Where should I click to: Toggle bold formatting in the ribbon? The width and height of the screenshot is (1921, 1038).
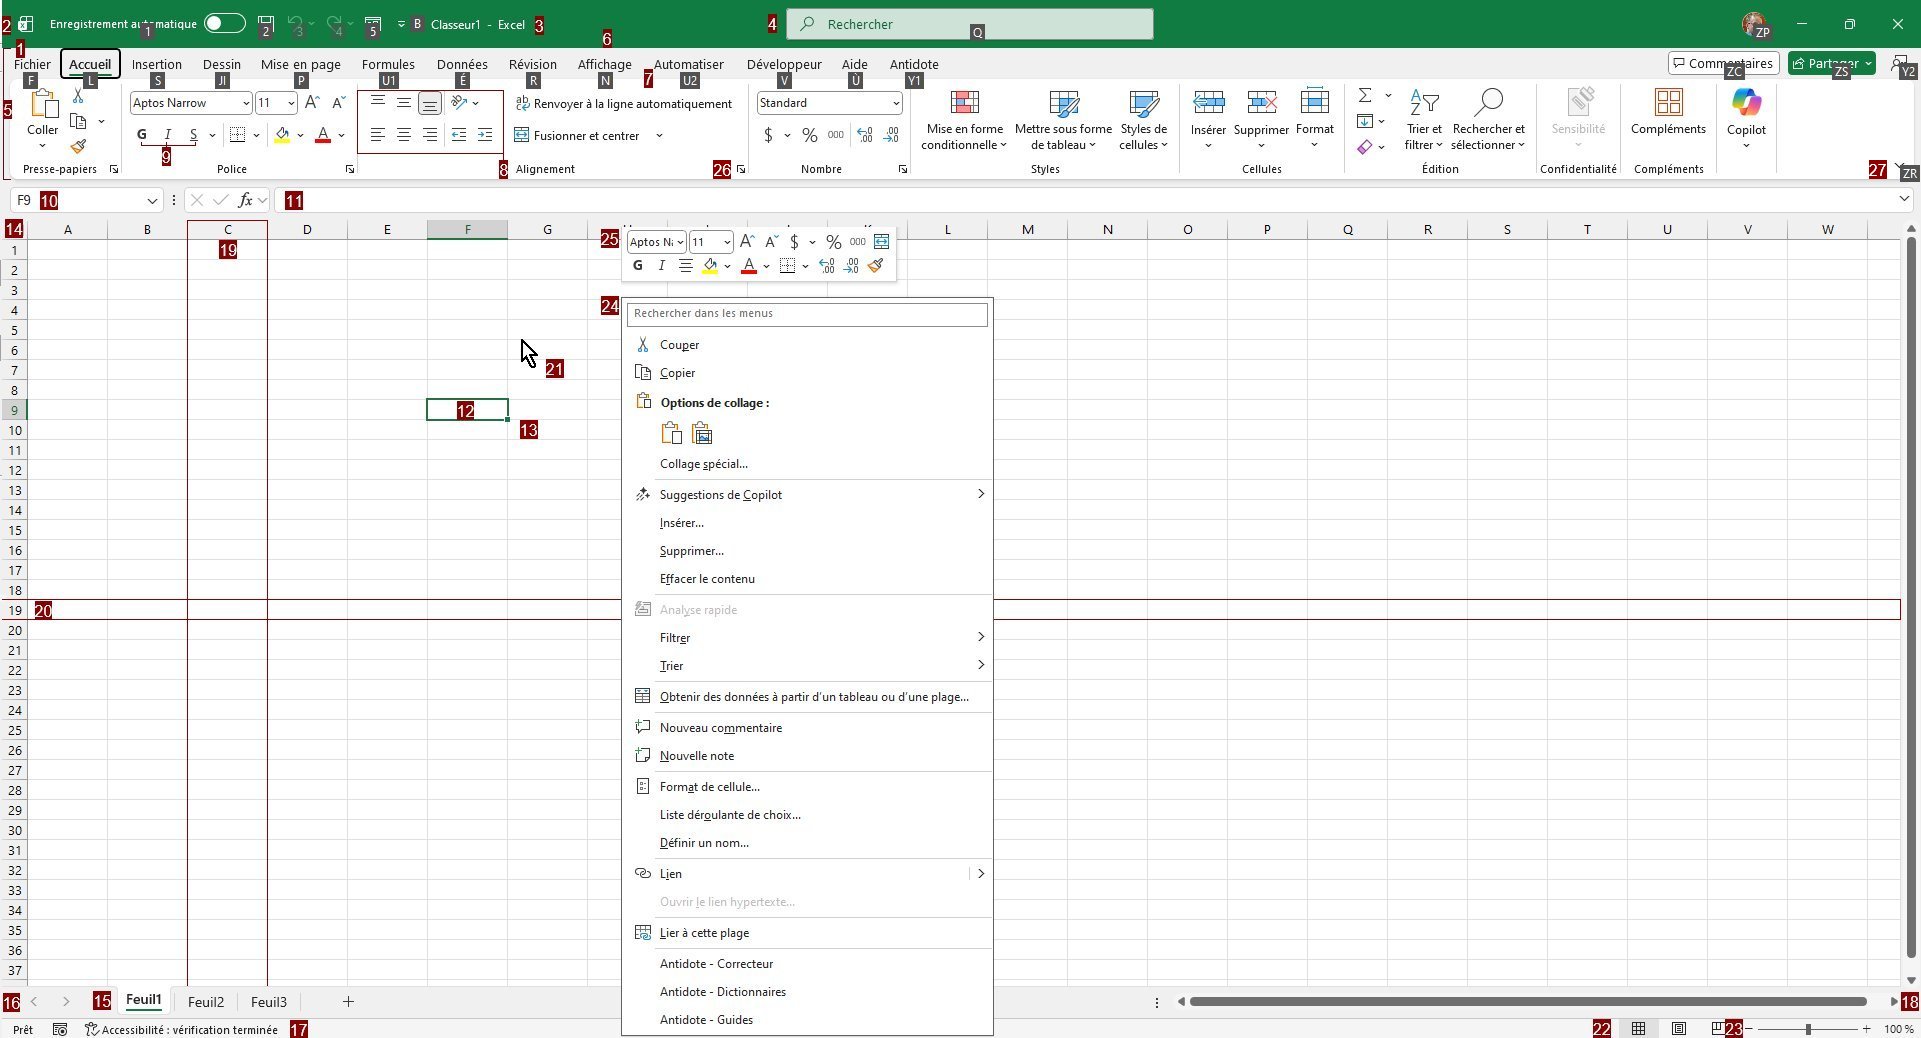point(141,135)
